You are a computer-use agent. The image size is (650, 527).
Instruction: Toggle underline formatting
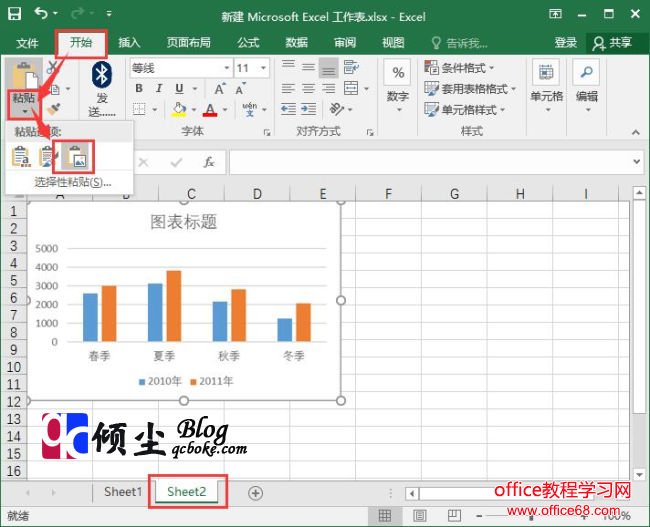pyautogui.click(x=179, y=88)
